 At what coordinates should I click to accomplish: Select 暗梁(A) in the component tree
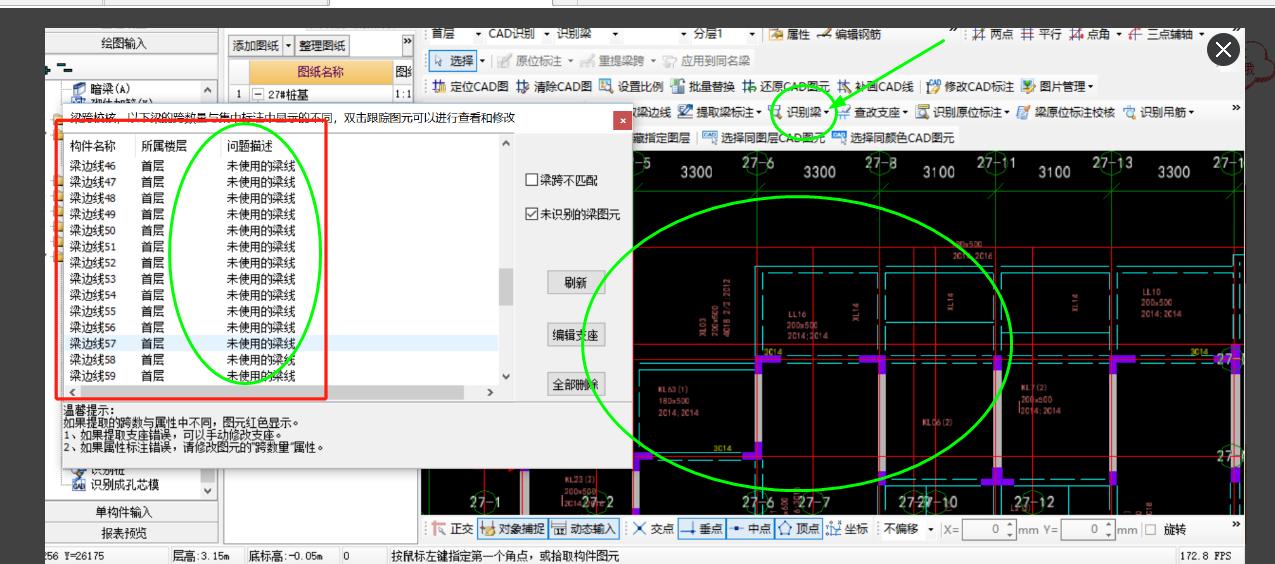(110, 89)
